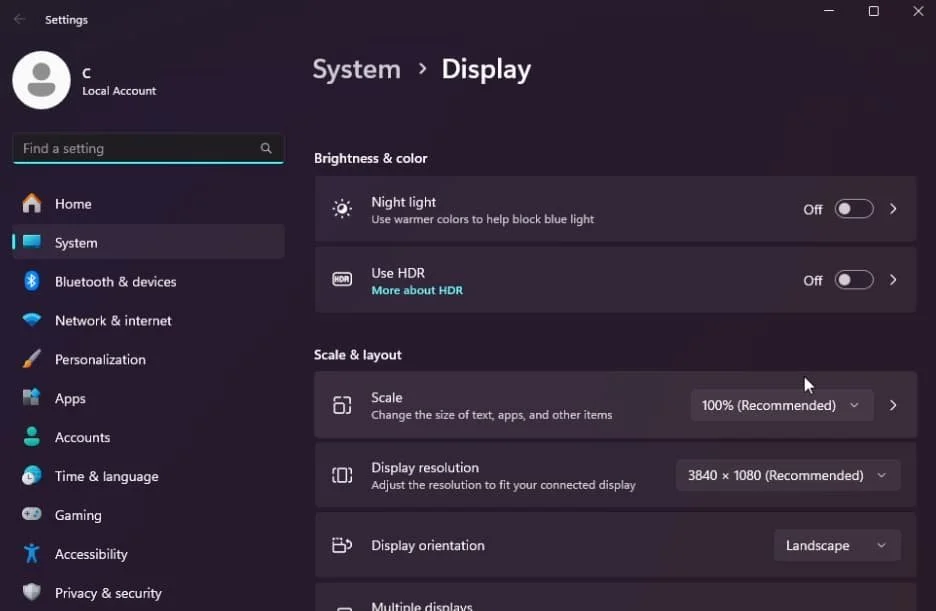Viewport: 936px width, 611px height.
Task: Open Time & language section
Action: [x=148, y=476]
